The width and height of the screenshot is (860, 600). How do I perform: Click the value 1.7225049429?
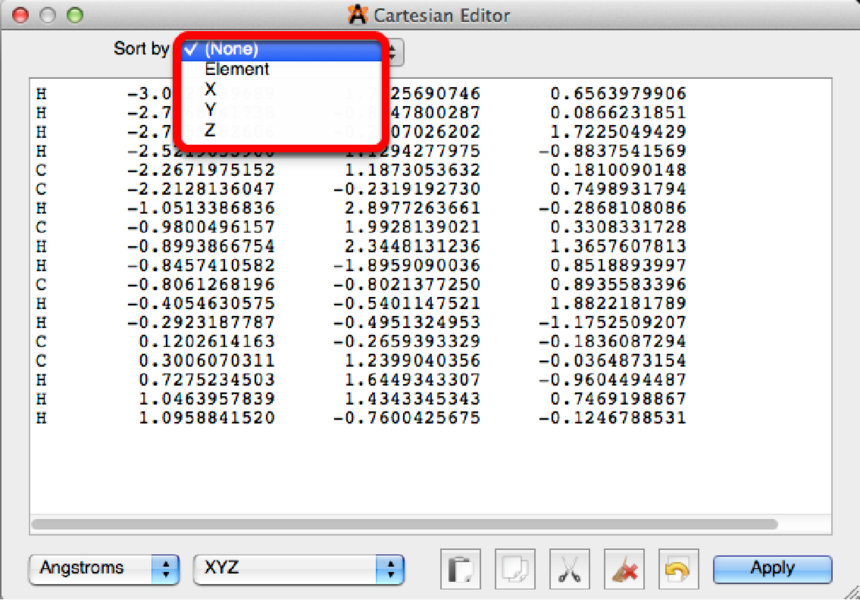tap(618, 132)
